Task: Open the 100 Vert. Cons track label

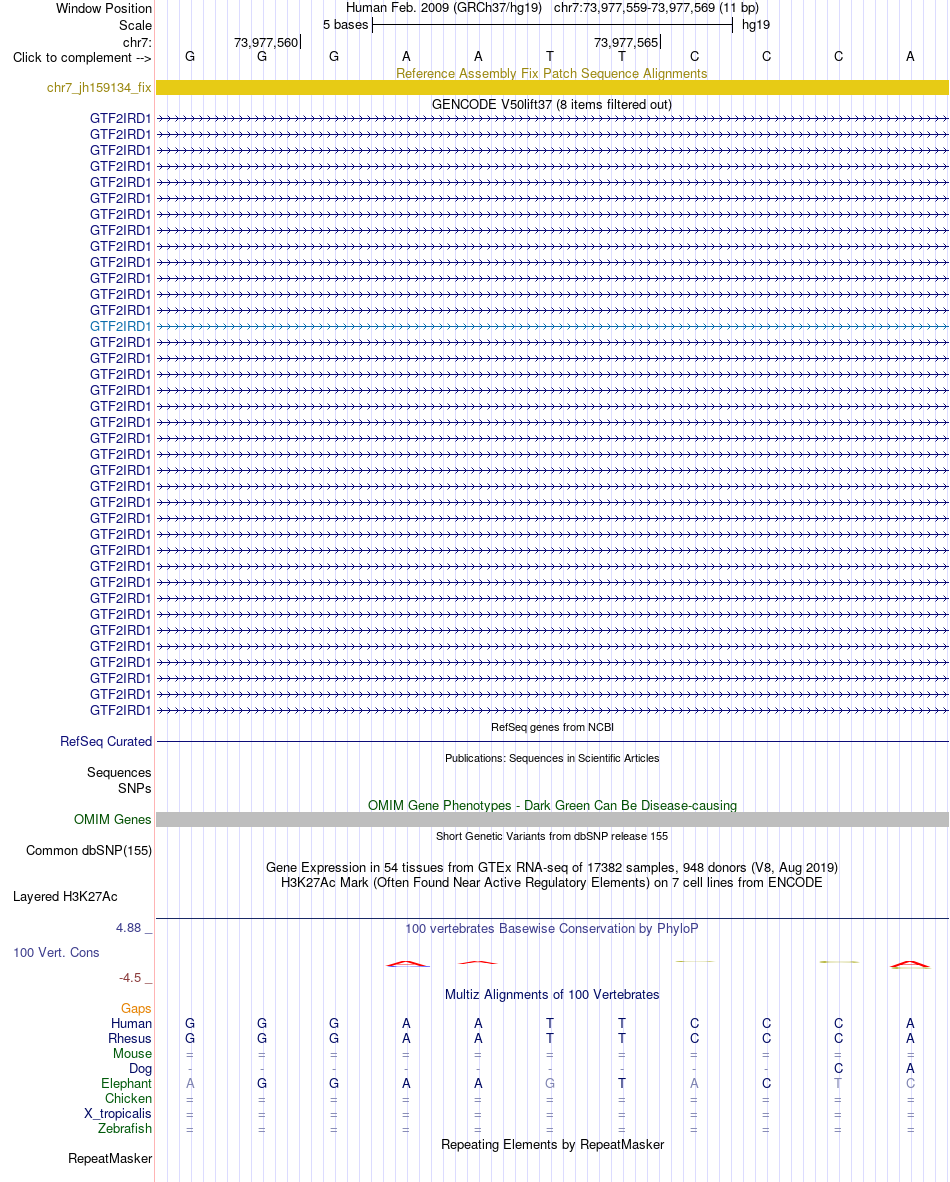Action: pyautogui.click(x=56, y=953)
